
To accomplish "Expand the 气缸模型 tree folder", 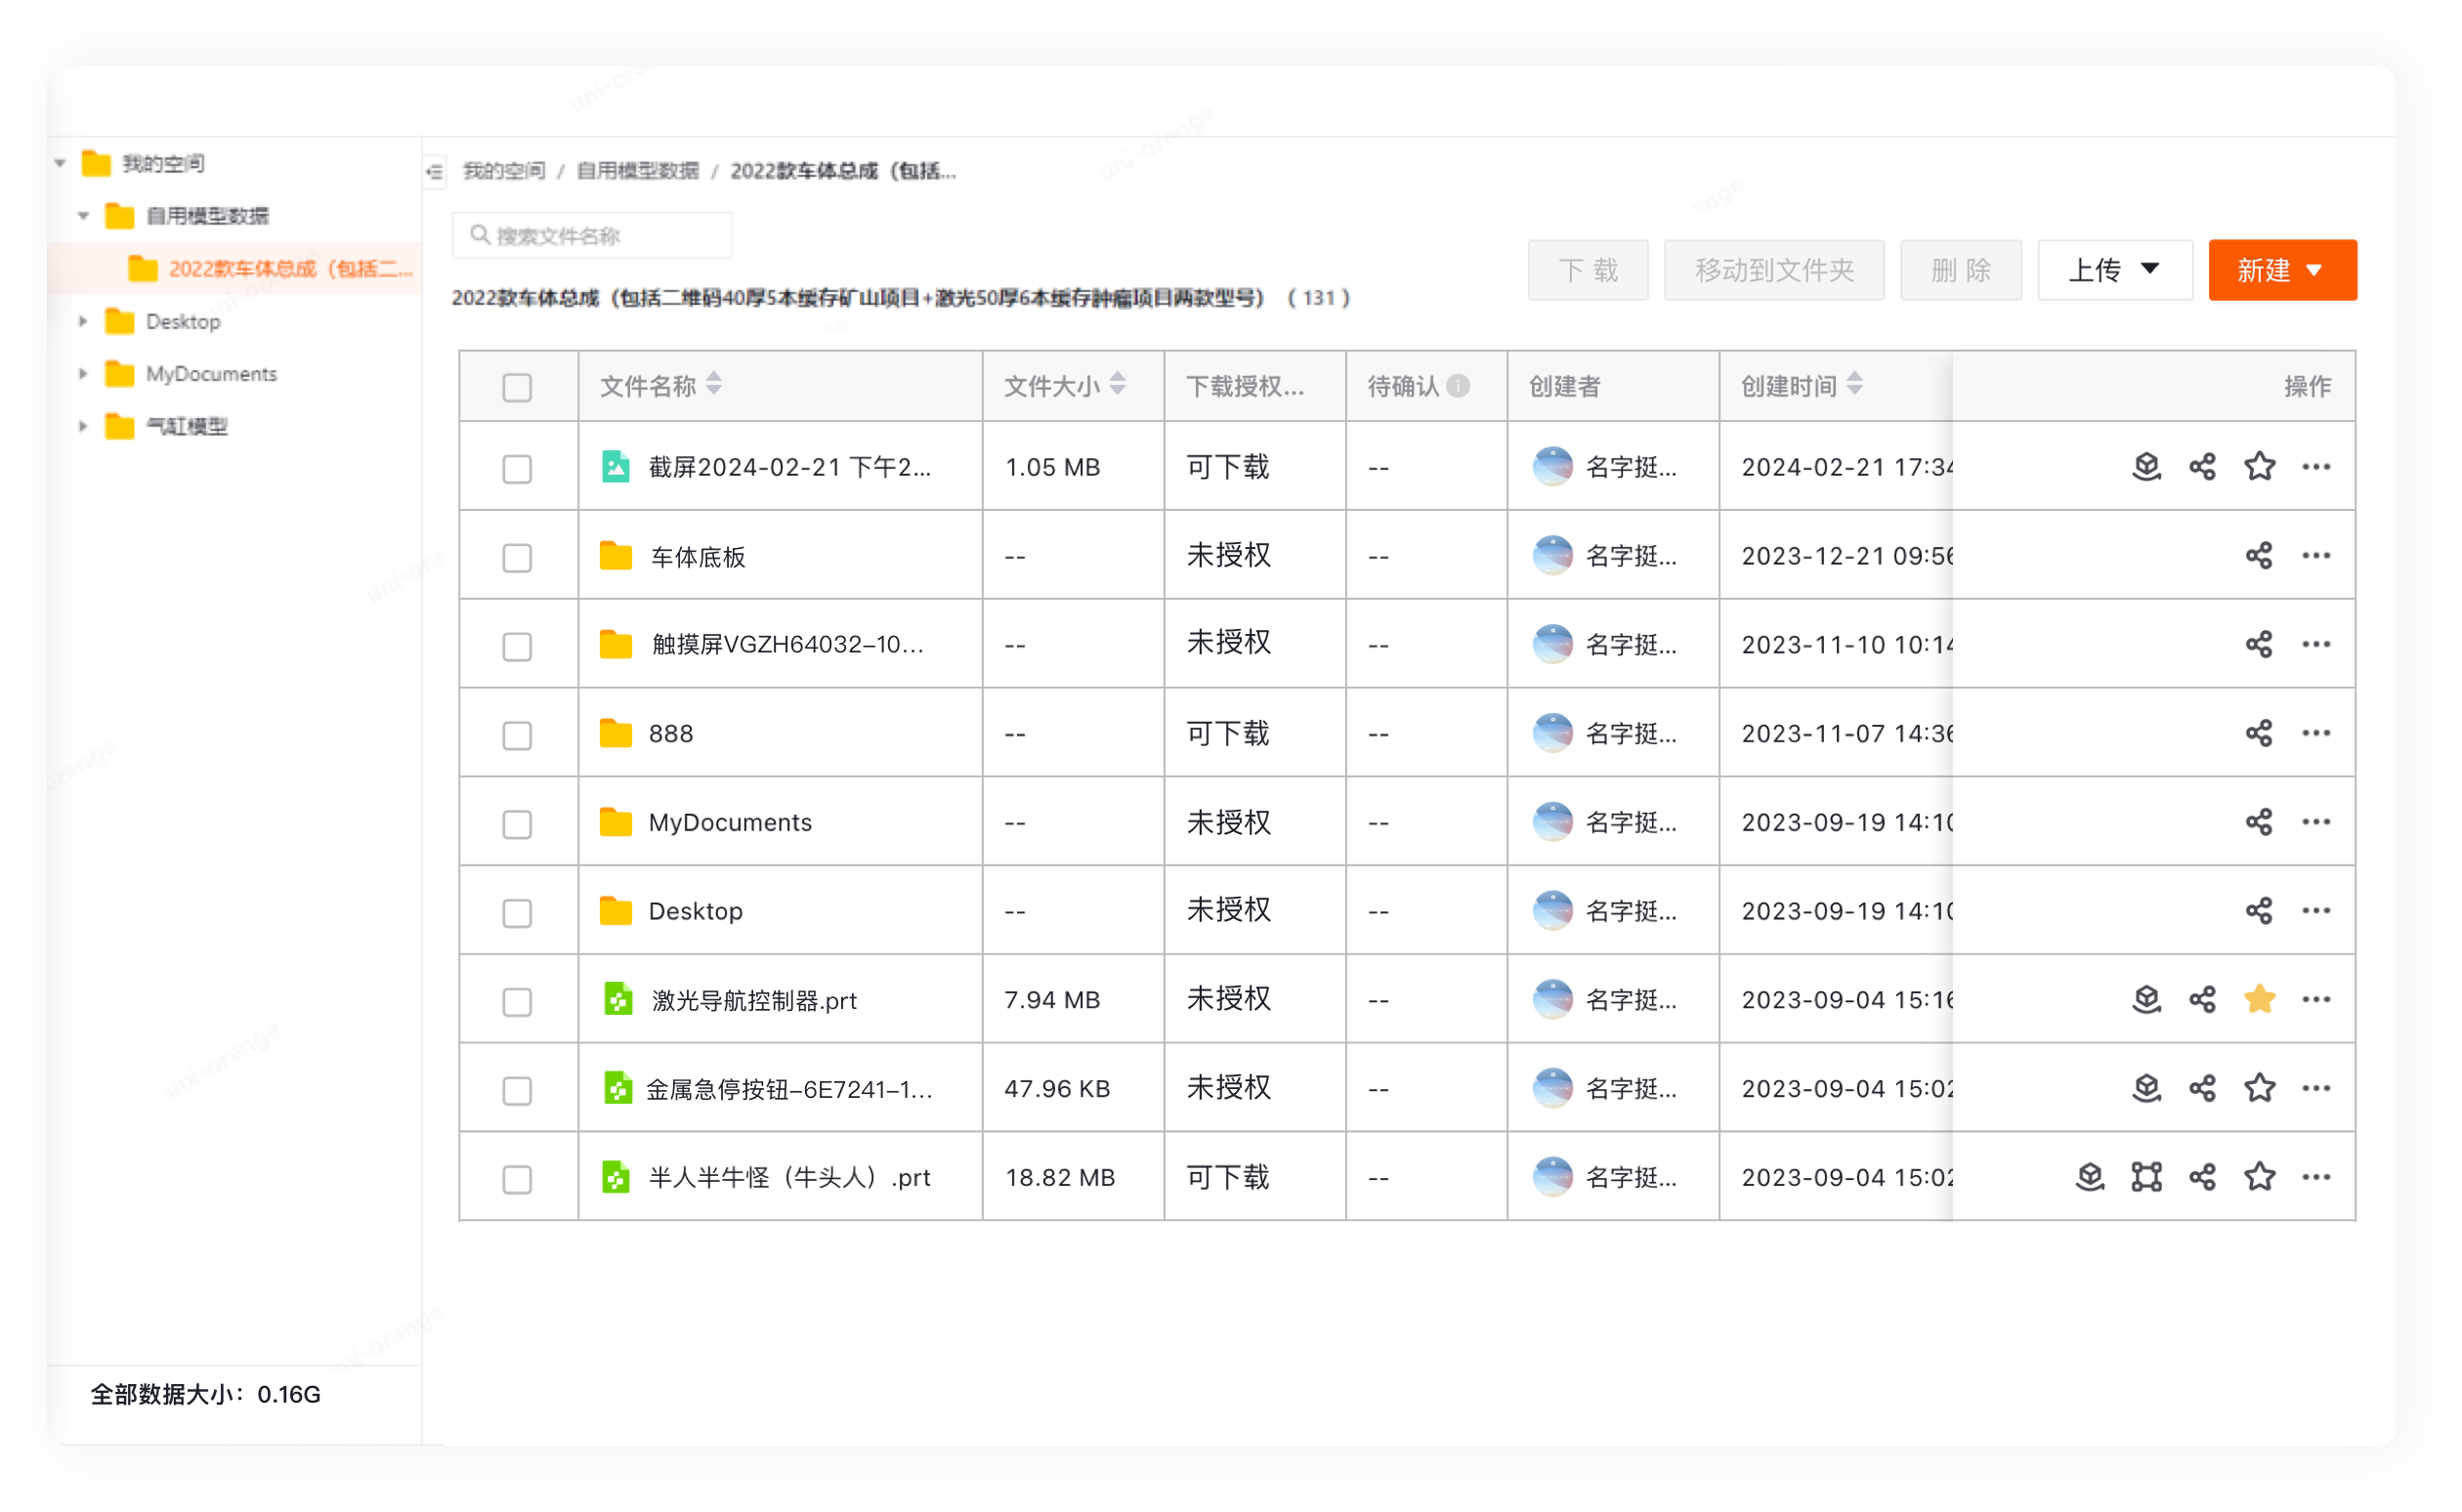I will (84, 426).
